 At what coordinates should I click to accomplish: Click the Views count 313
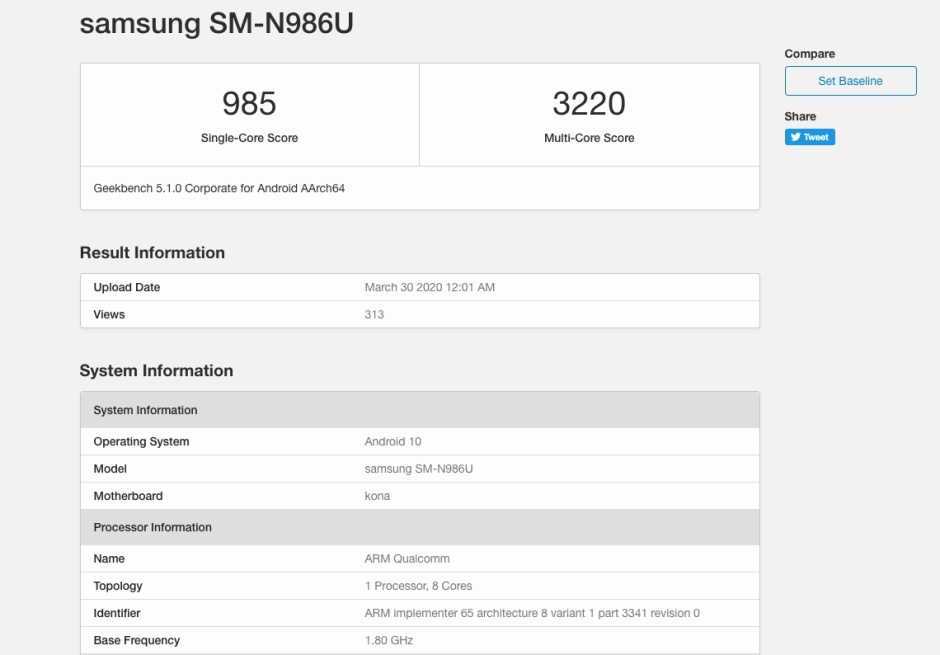[x=374, y=314]
